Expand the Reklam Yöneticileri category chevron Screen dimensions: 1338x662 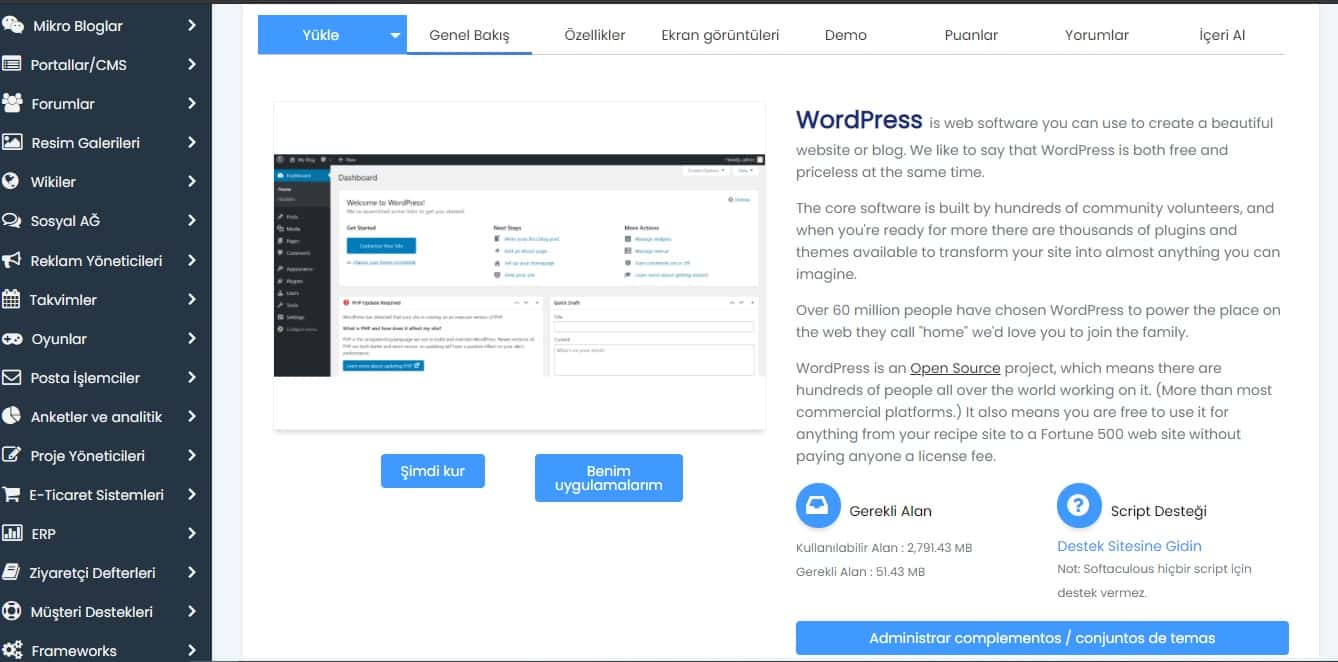[192, 260]
